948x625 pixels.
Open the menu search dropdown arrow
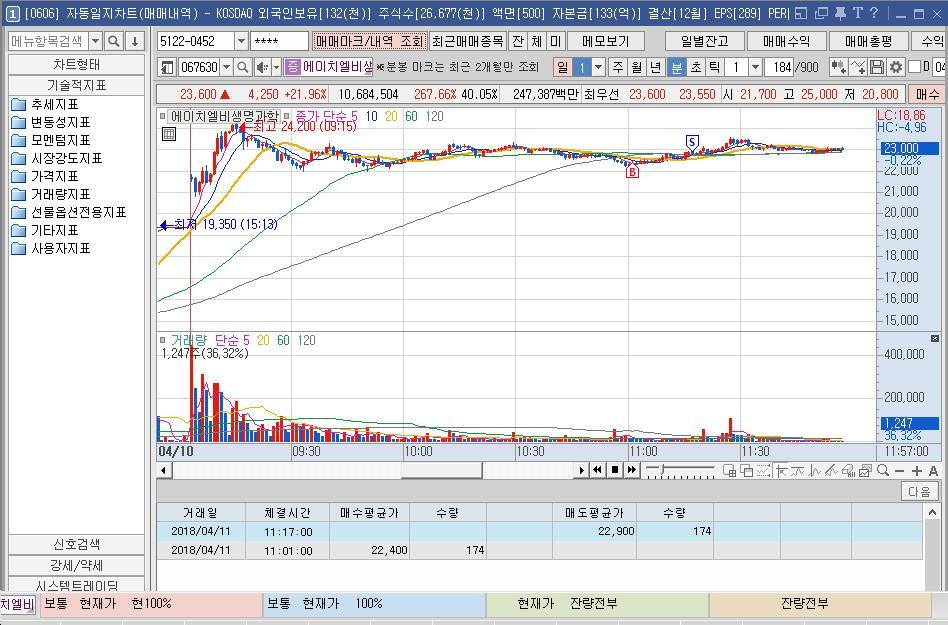click(x=96, y=41)
